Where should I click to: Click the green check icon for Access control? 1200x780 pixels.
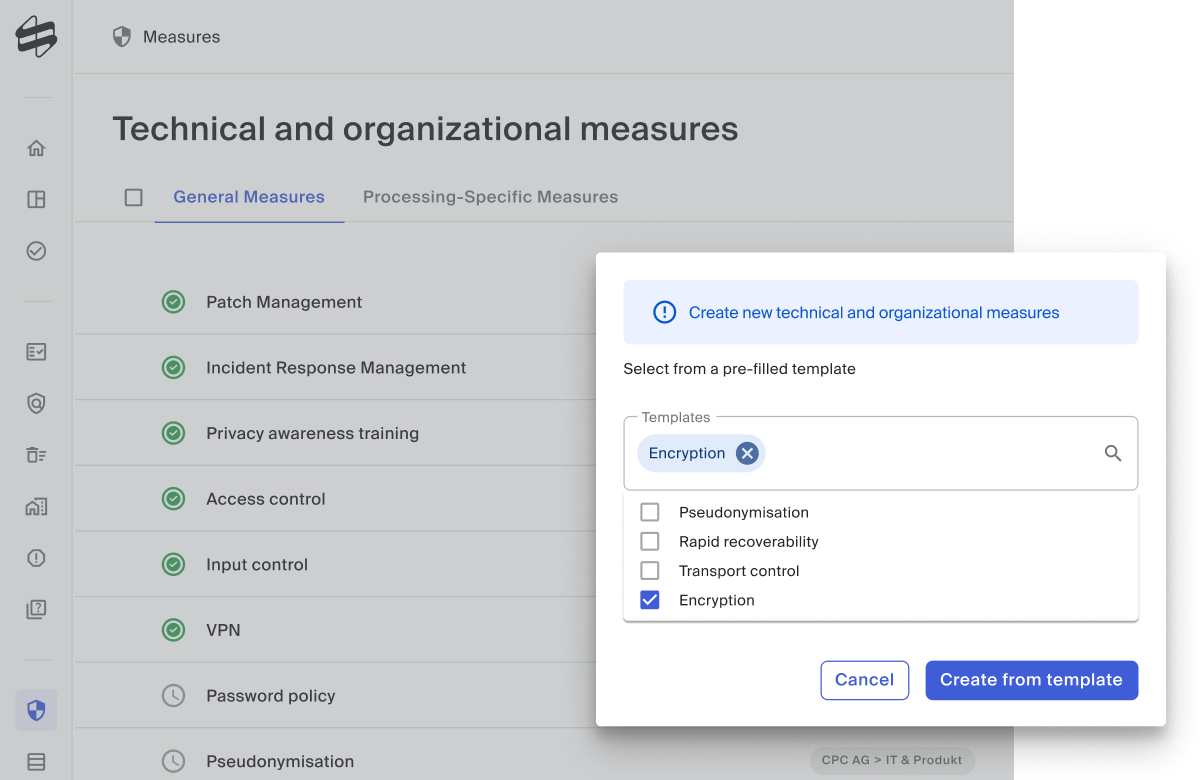174,499
